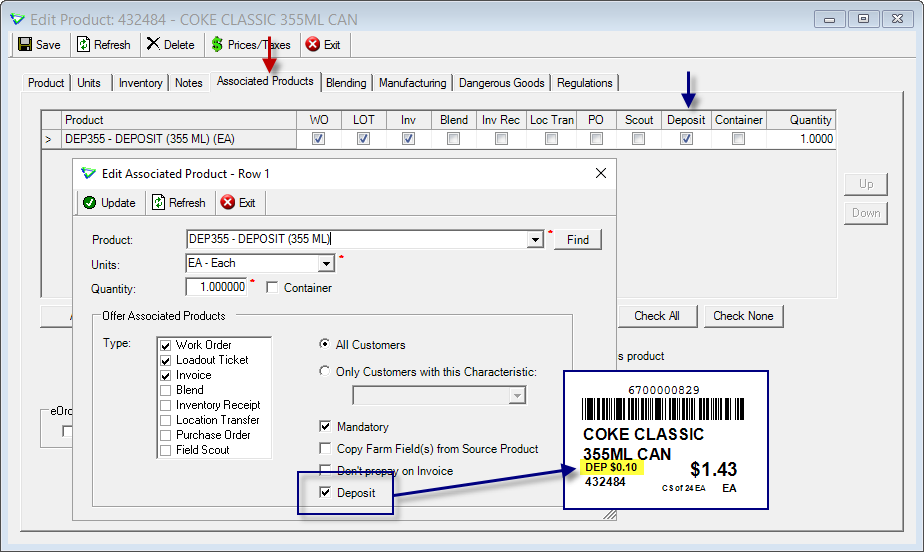Enable the Blend type checkbox

pos(166,390)
